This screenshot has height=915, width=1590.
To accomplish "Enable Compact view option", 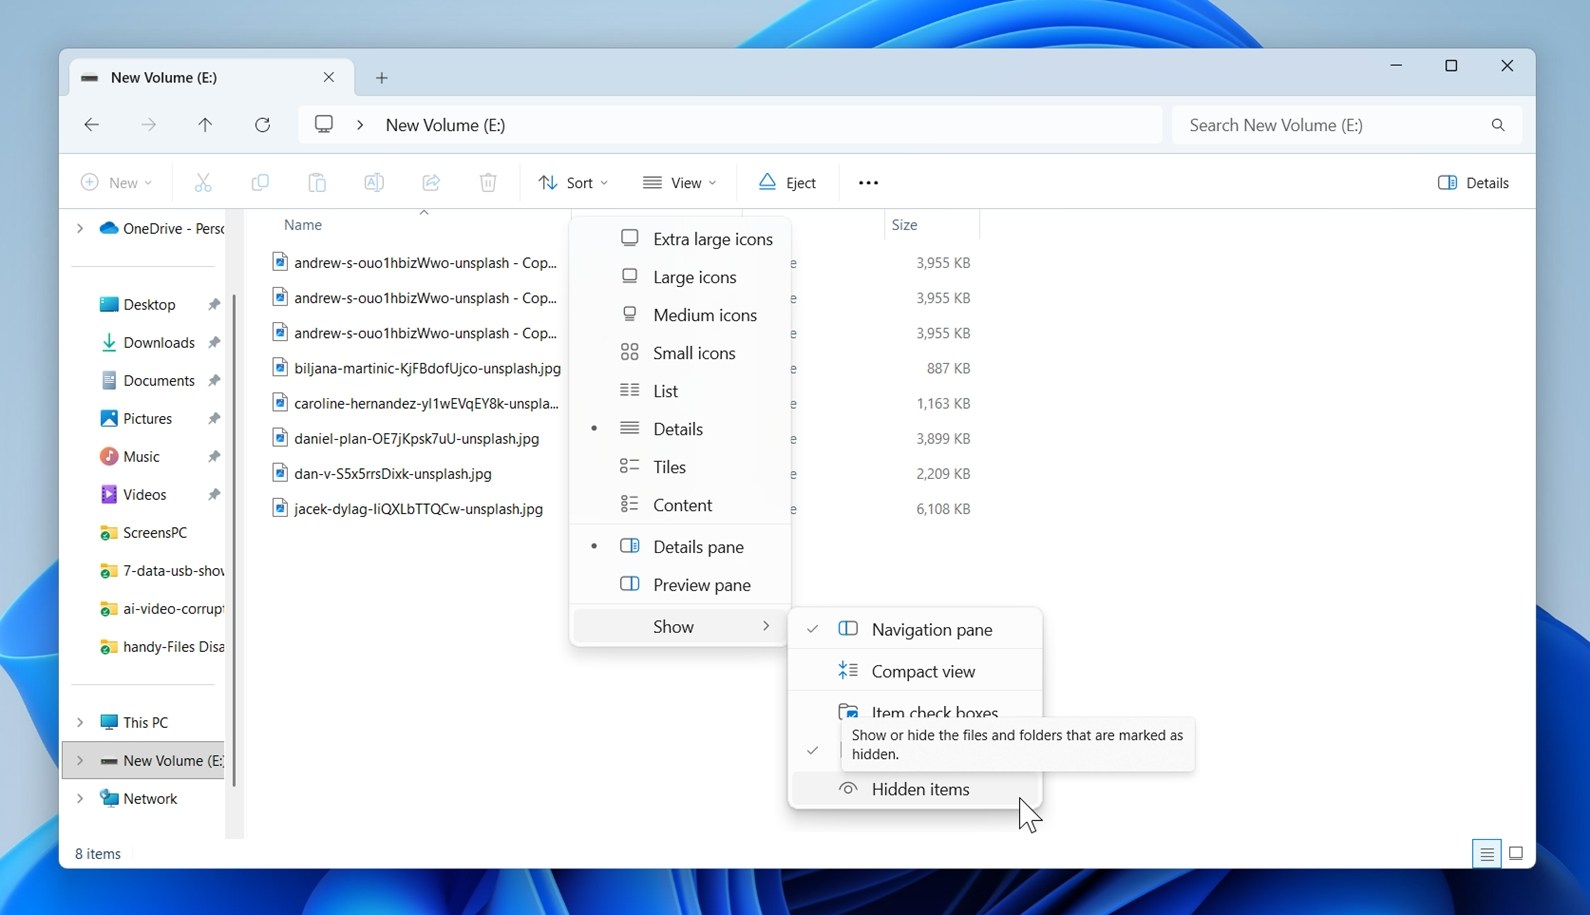I will (x=922, y=671).
